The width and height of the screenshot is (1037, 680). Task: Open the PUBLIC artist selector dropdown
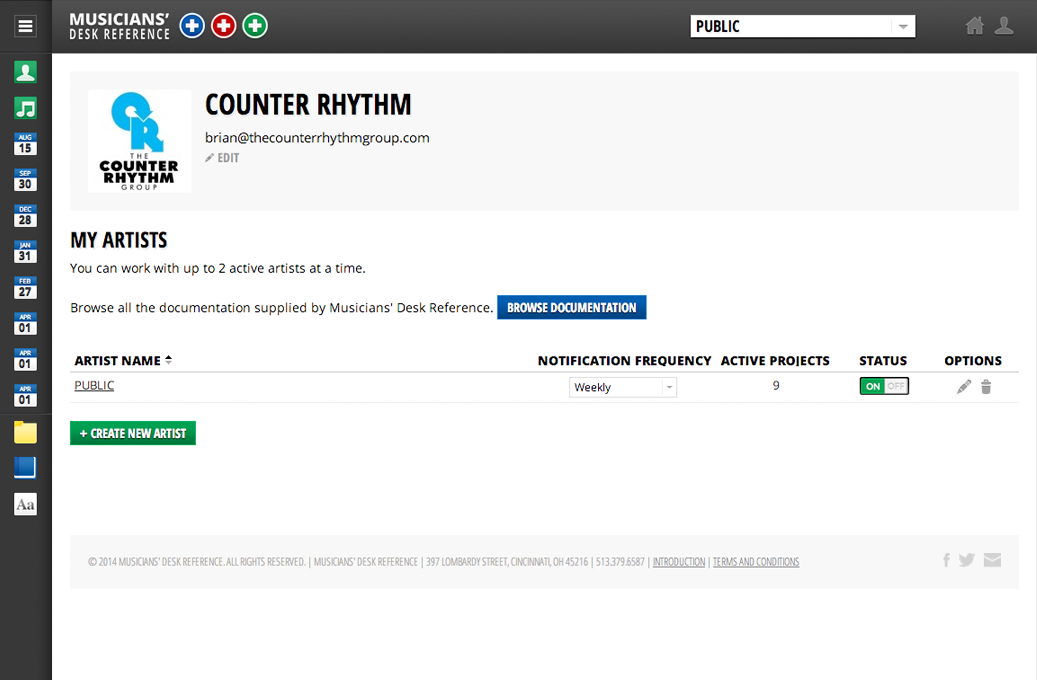pyautogui.click(x=803, y=27)
